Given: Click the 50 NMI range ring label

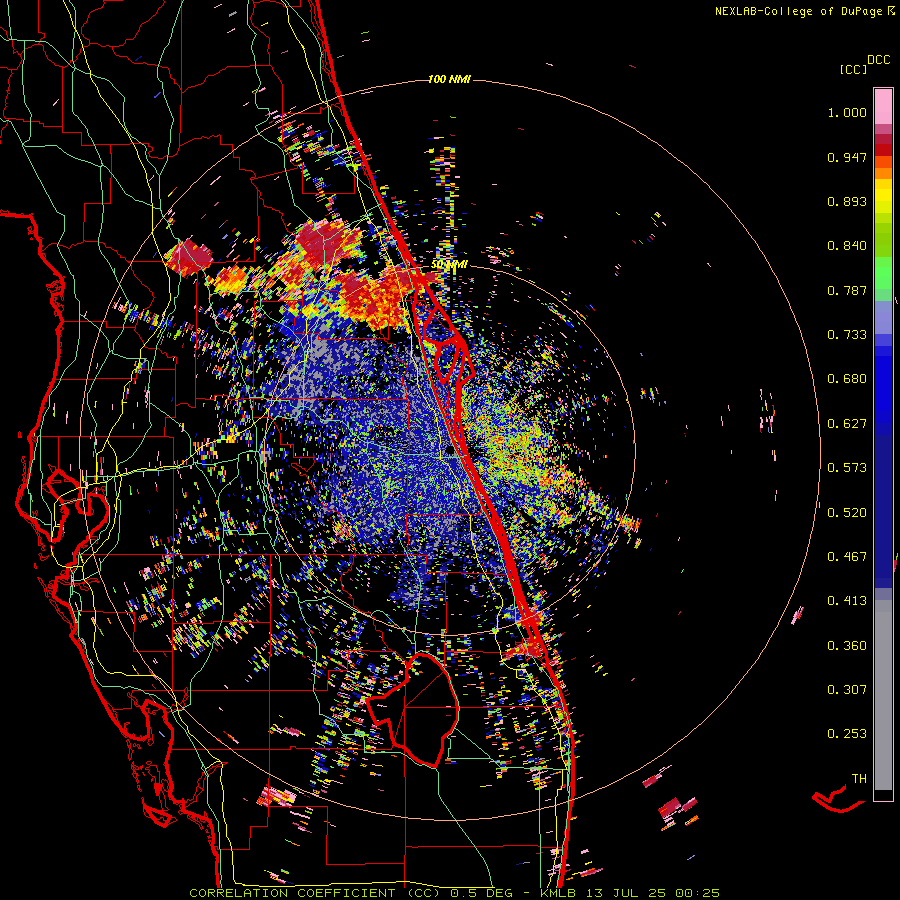Looking at the screenshot, I should click(449, 265).
